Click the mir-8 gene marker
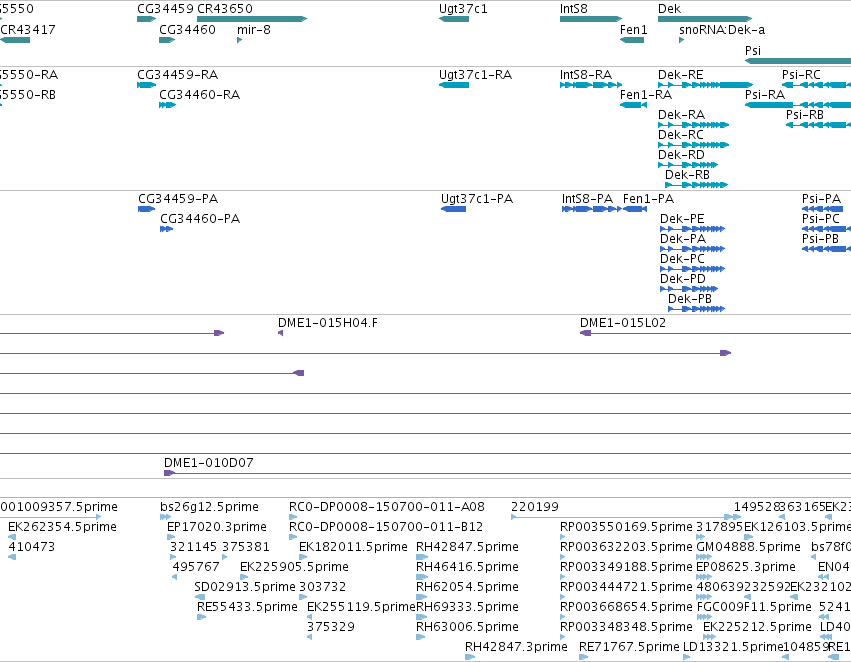The image size is (851, 662). point(239,40)
